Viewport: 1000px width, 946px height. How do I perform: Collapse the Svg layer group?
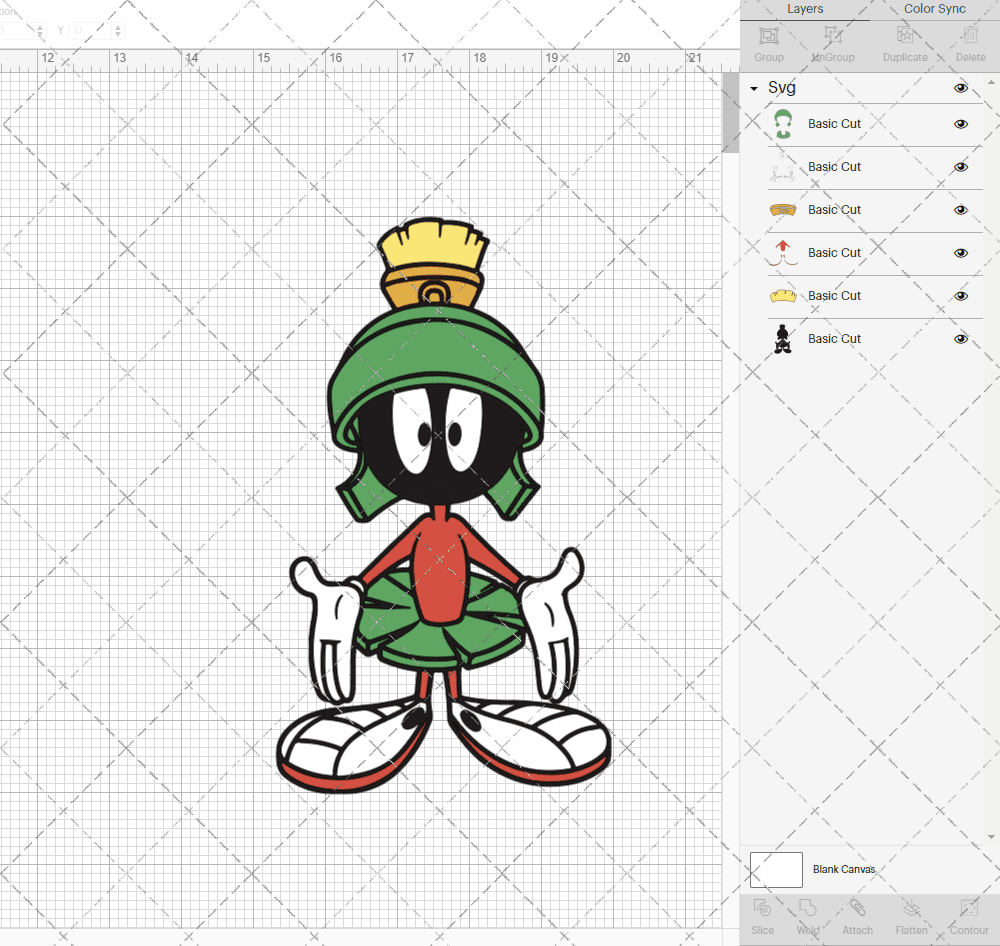pyautogui.click(x=754, y=89)
